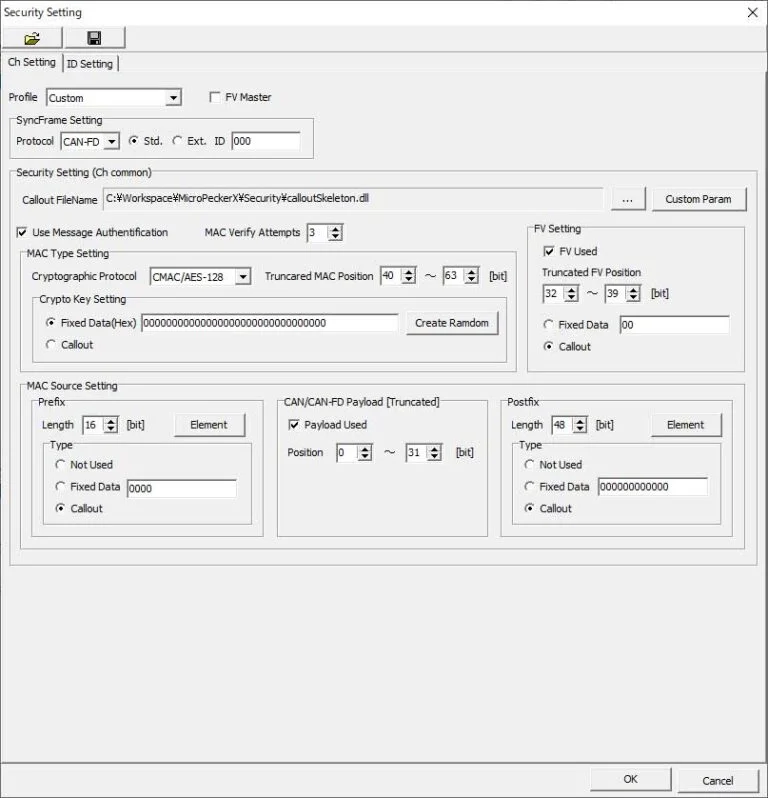This screenshot has width=768, height=798.
Task: Adjust the Prefix Length spinner
Action: click(x=110, y=425)
